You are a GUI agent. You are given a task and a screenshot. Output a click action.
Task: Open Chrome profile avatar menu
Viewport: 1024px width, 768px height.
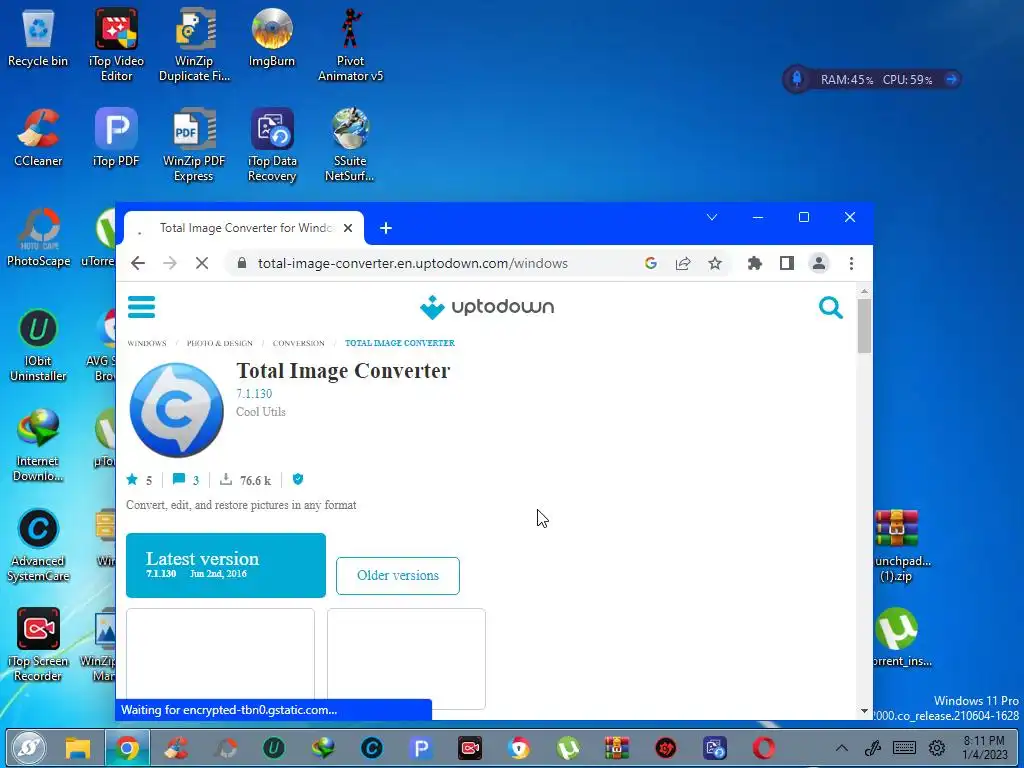(818, 263)
